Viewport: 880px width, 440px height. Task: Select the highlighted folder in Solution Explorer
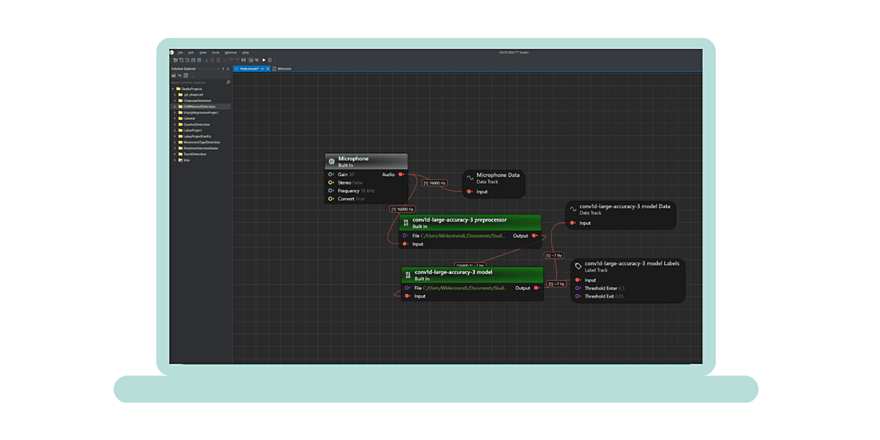(202, 107)
